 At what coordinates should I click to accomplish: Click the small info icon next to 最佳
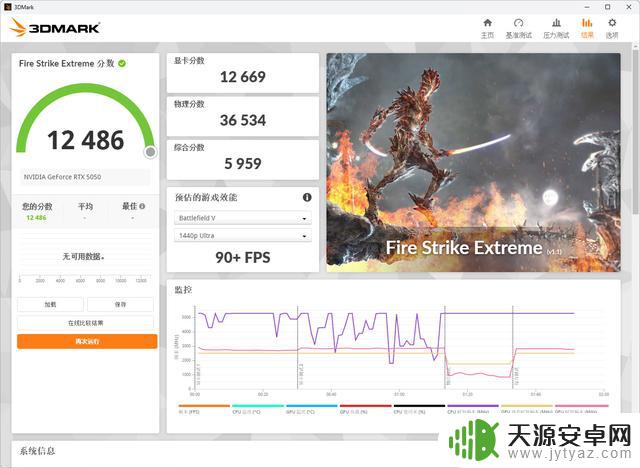tap(142, 206)
